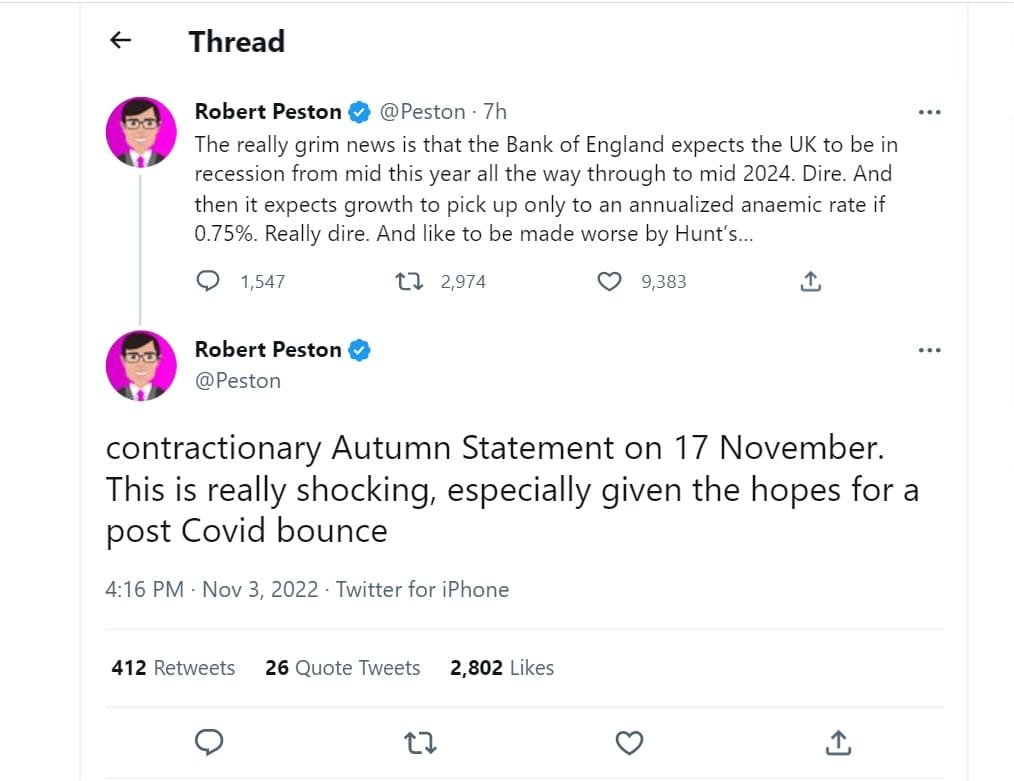Retweet the main Autumn Statement tweet
The image size is (1014, 781).
pos(419,742)
